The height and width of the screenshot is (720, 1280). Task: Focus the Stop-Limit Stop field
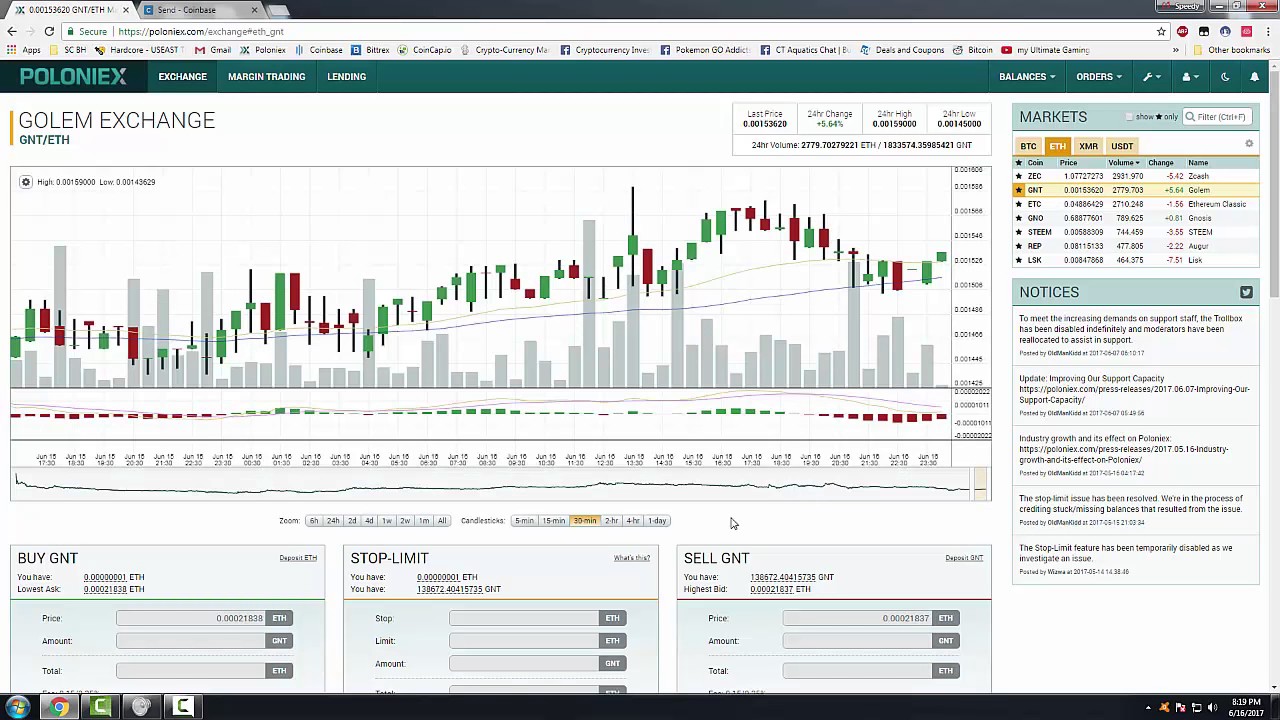(x=524, y=618)
